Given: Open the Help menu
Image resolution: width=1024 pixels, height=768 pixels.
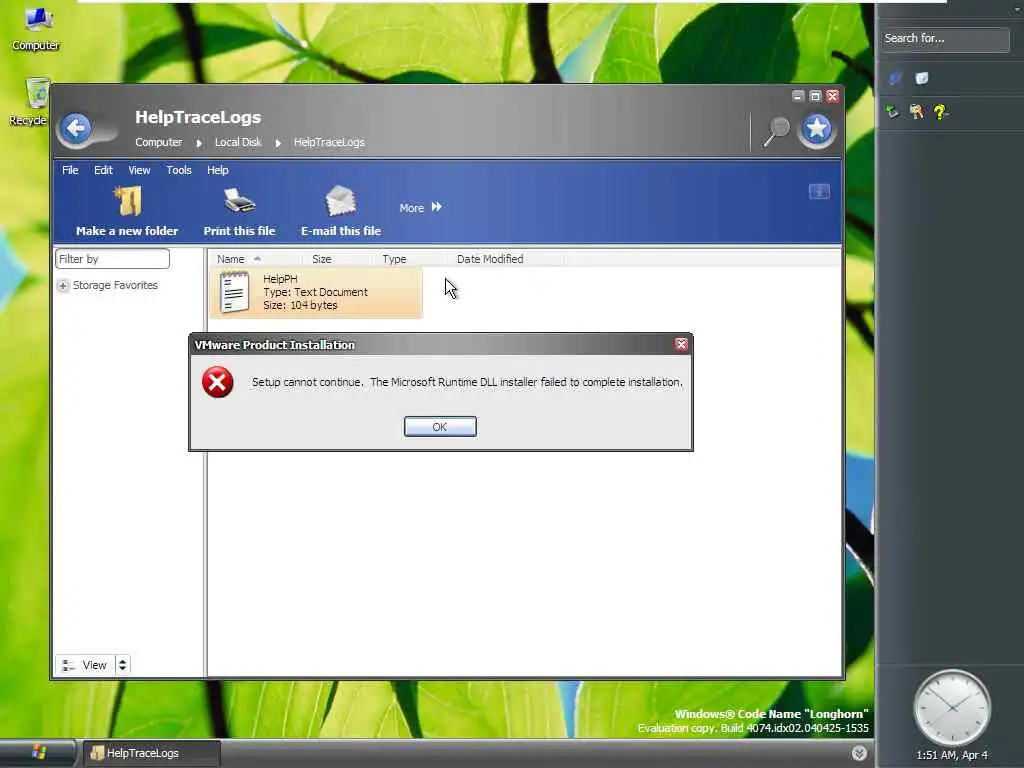Looking at the screenshot, I should click(217, 170).
